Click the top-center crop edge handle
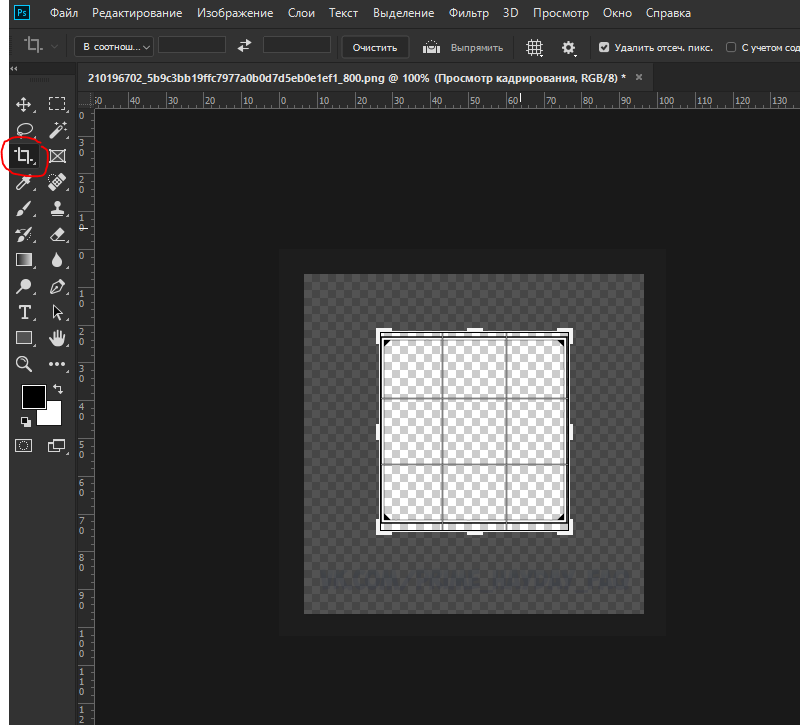 (474, 331)
